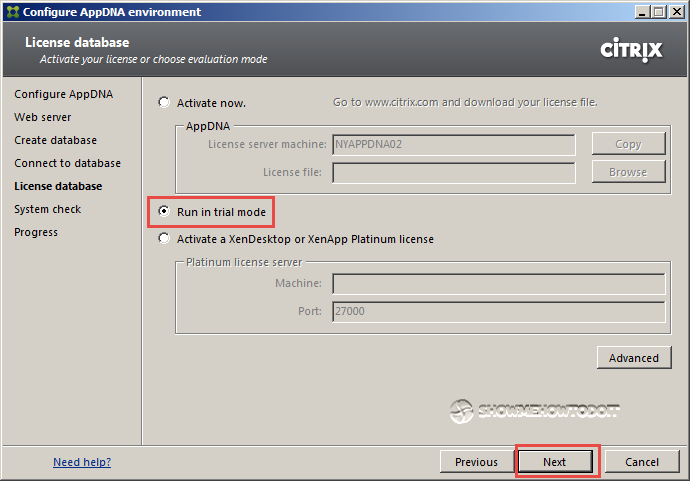
Task: Click the Platinum license Port field
Action: 498,311
